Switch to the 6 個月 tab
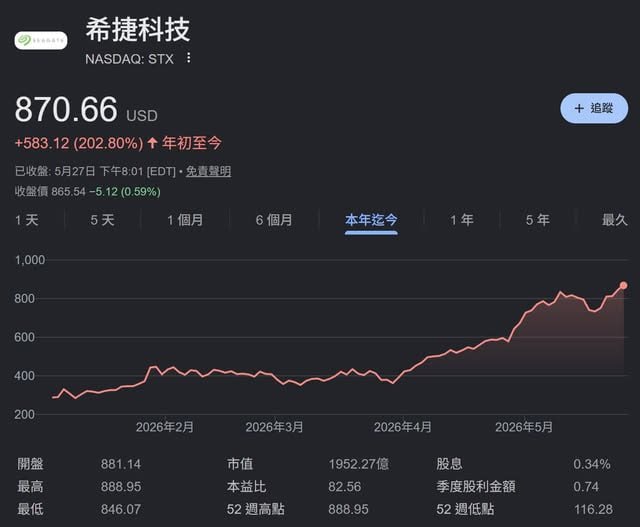 (274, 220)
